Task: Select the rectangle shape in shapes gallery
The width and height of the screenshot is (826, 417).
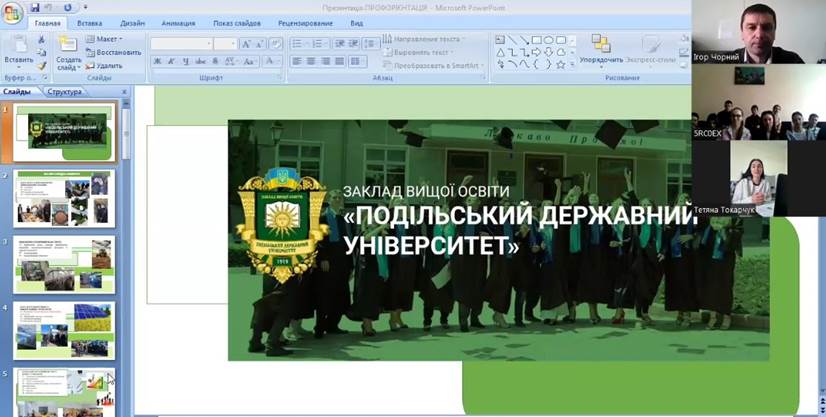Action: (x=536, y=40)
